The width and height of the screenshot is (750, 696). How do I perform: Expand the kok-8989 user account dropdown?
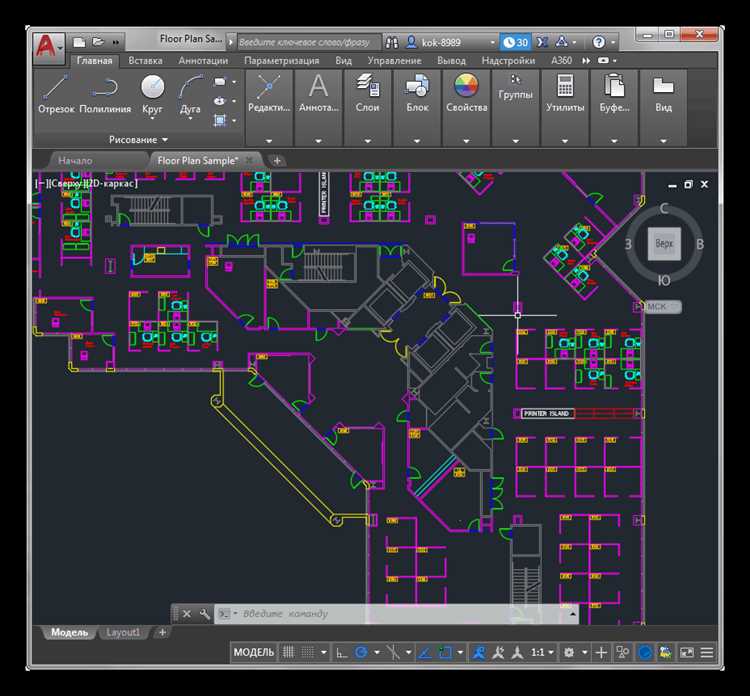[492, 42]
